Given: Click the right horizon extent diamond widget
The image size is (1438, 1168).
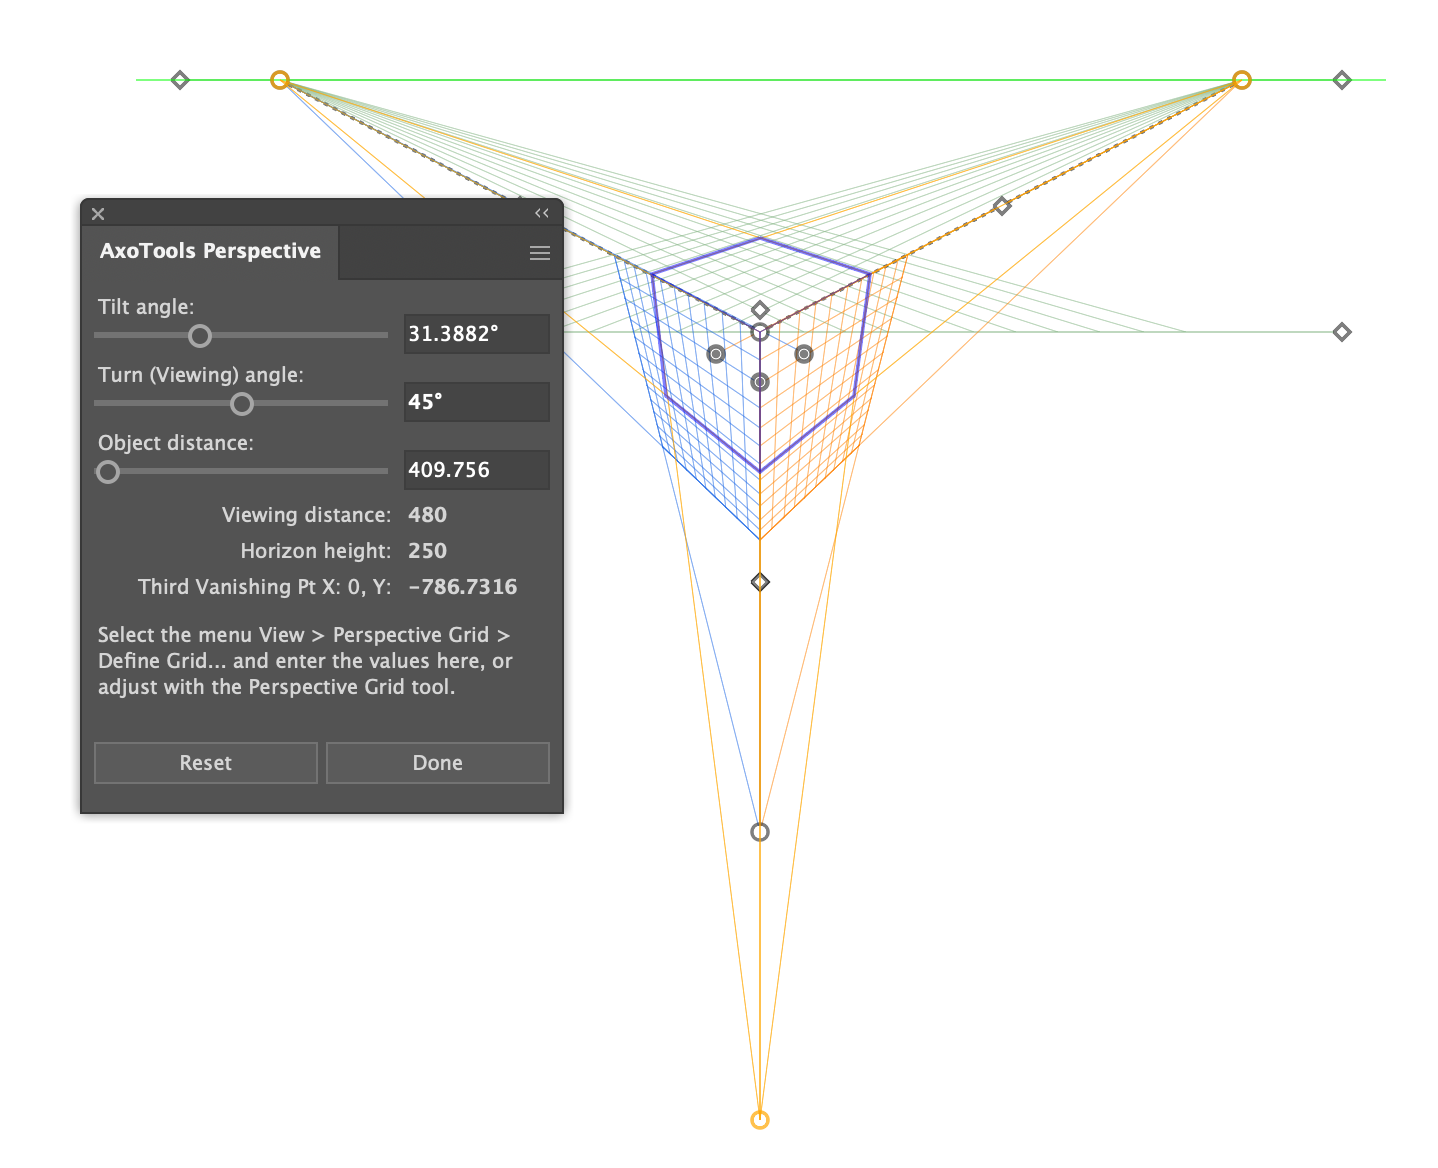Looking at the screenshot, I should [x=1342, y=80].
